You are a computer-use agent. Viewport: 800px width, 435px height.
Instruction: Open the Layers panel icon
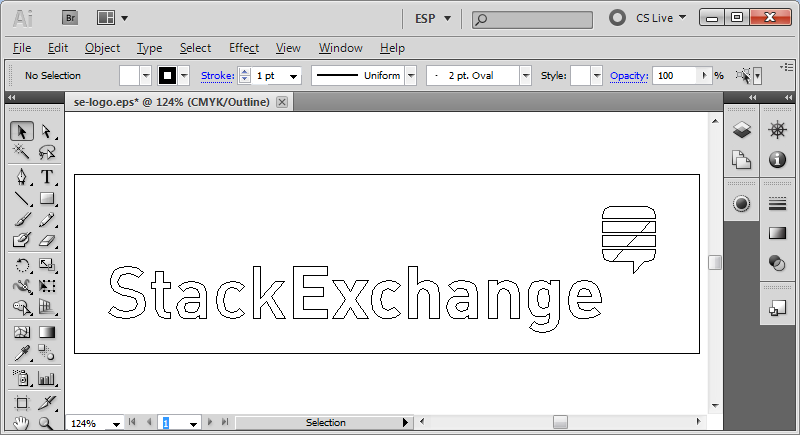pos(741,130)
